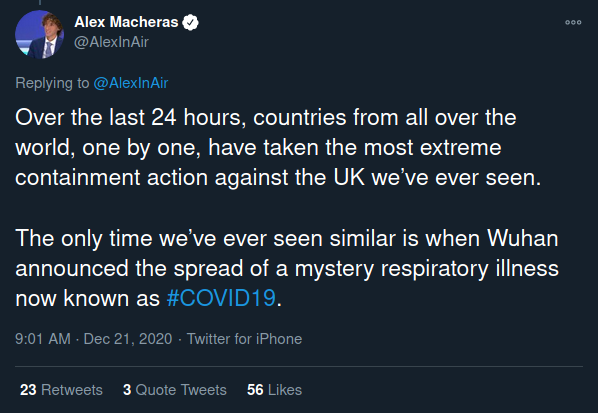The height and width of the screenshot is (413, 598).
Task: Open the three-dot more options menu
Action: tap(573, 22)
